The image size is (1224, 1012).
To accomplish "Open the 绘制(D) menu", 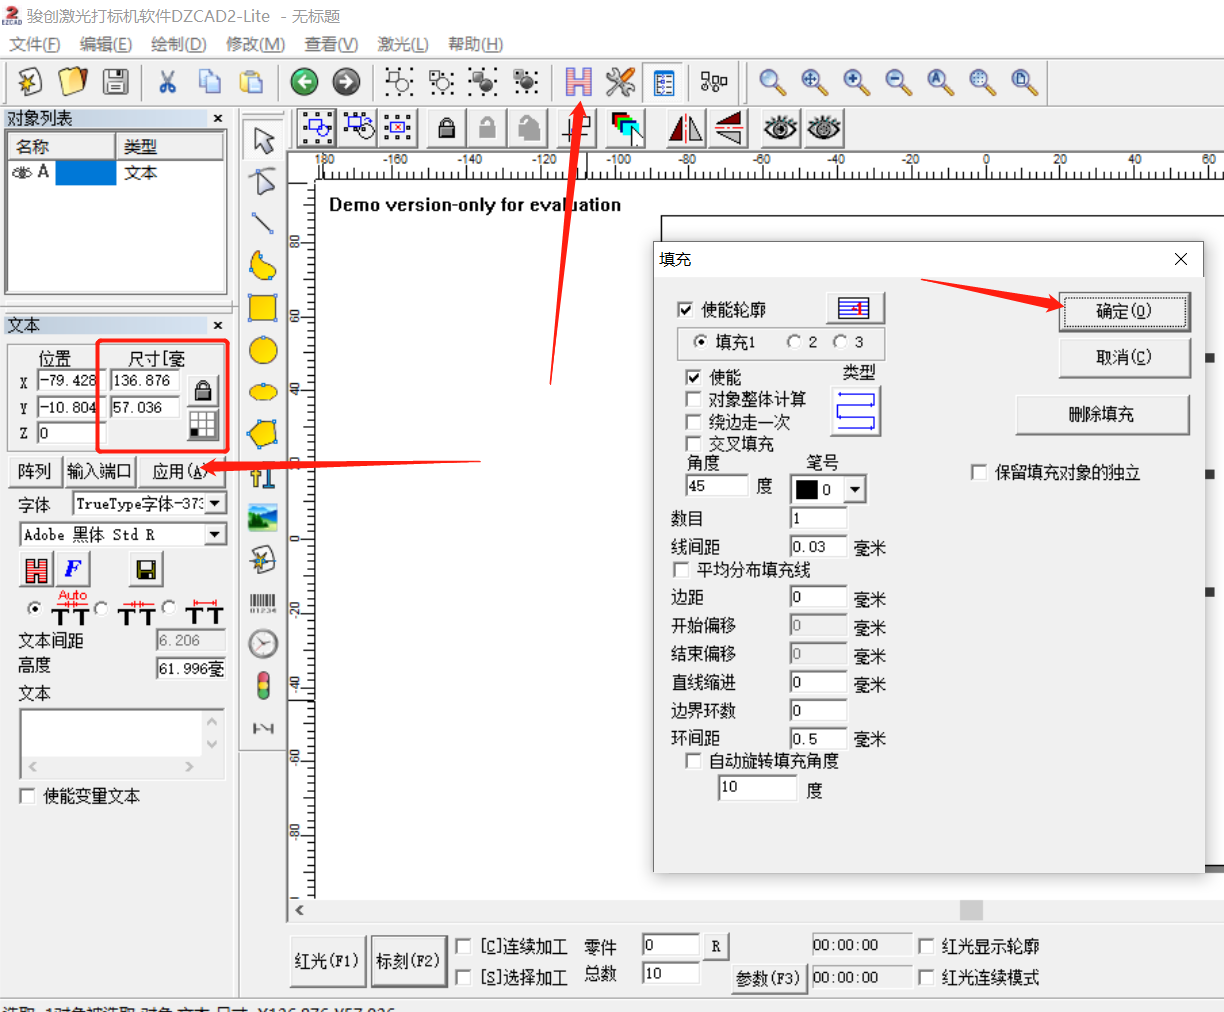I will coord(179,44).
